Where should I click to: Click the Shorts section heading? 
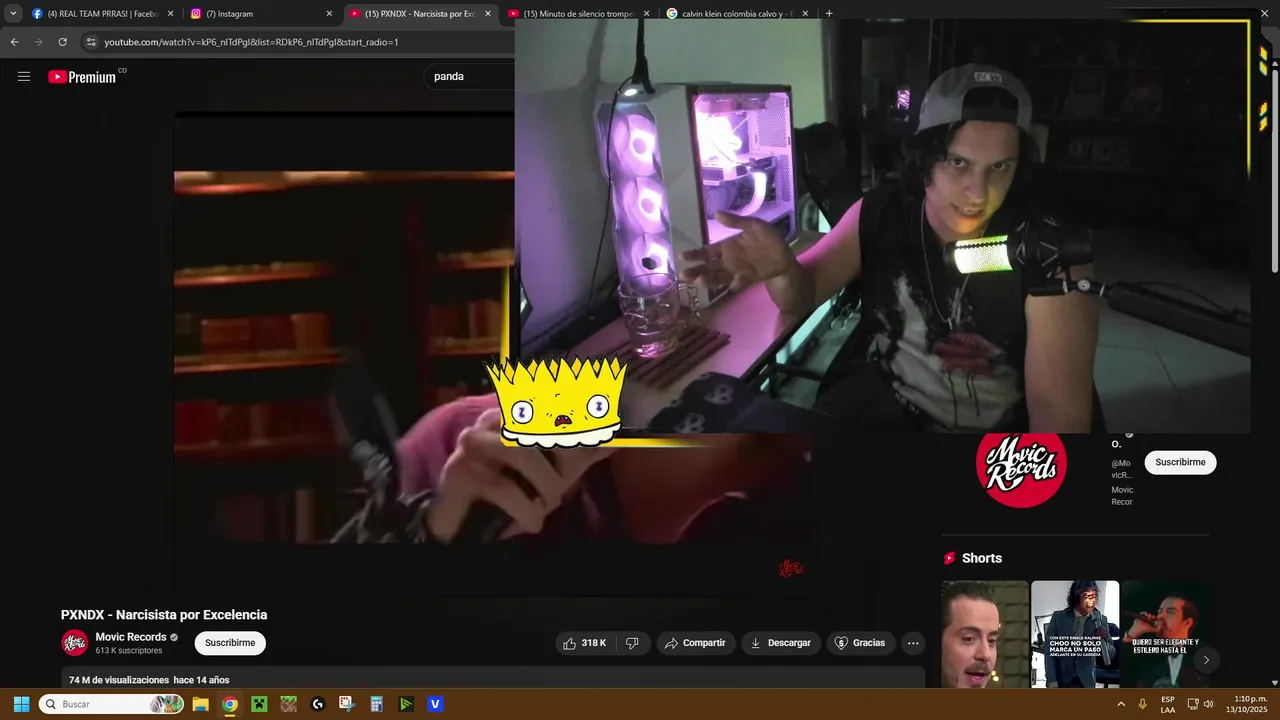point(982,558)
